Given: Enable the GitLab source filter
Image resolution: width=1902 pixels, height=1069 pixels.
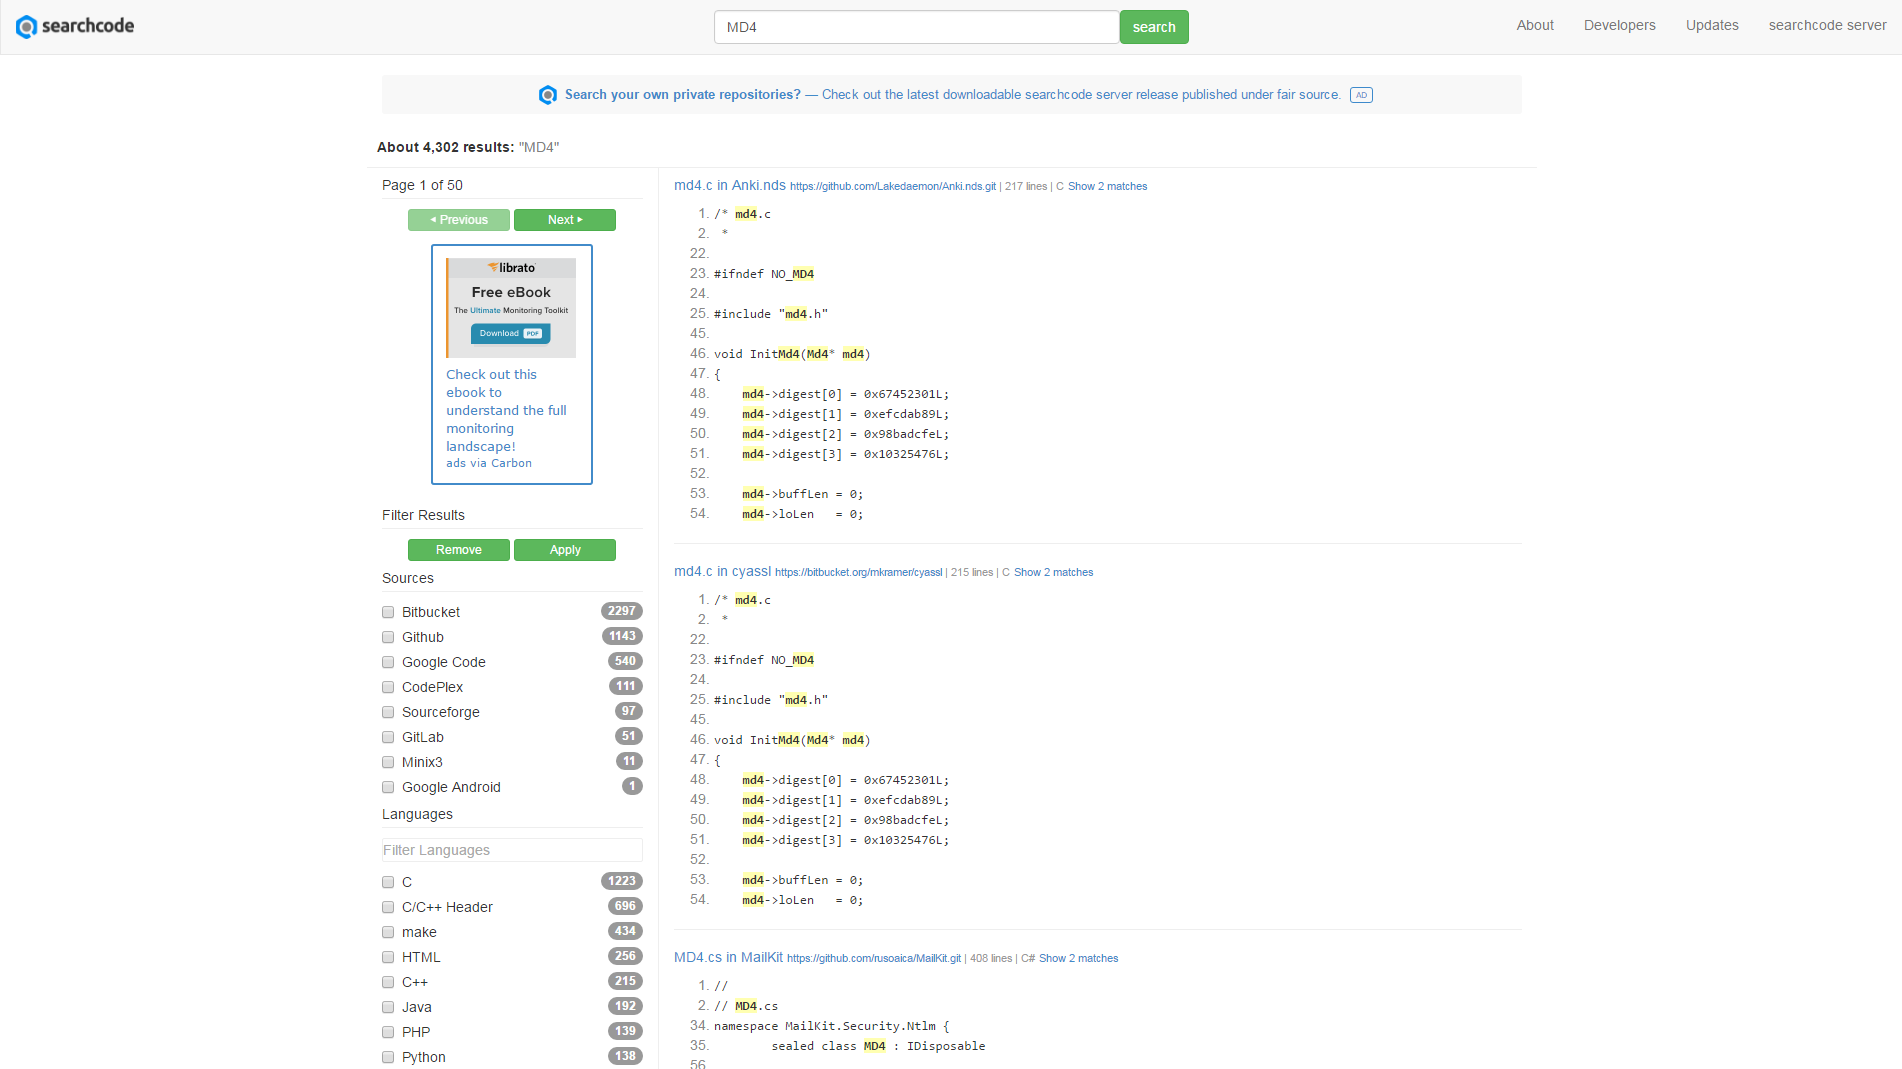Looking at the screenshot, I should pos(388,736).
